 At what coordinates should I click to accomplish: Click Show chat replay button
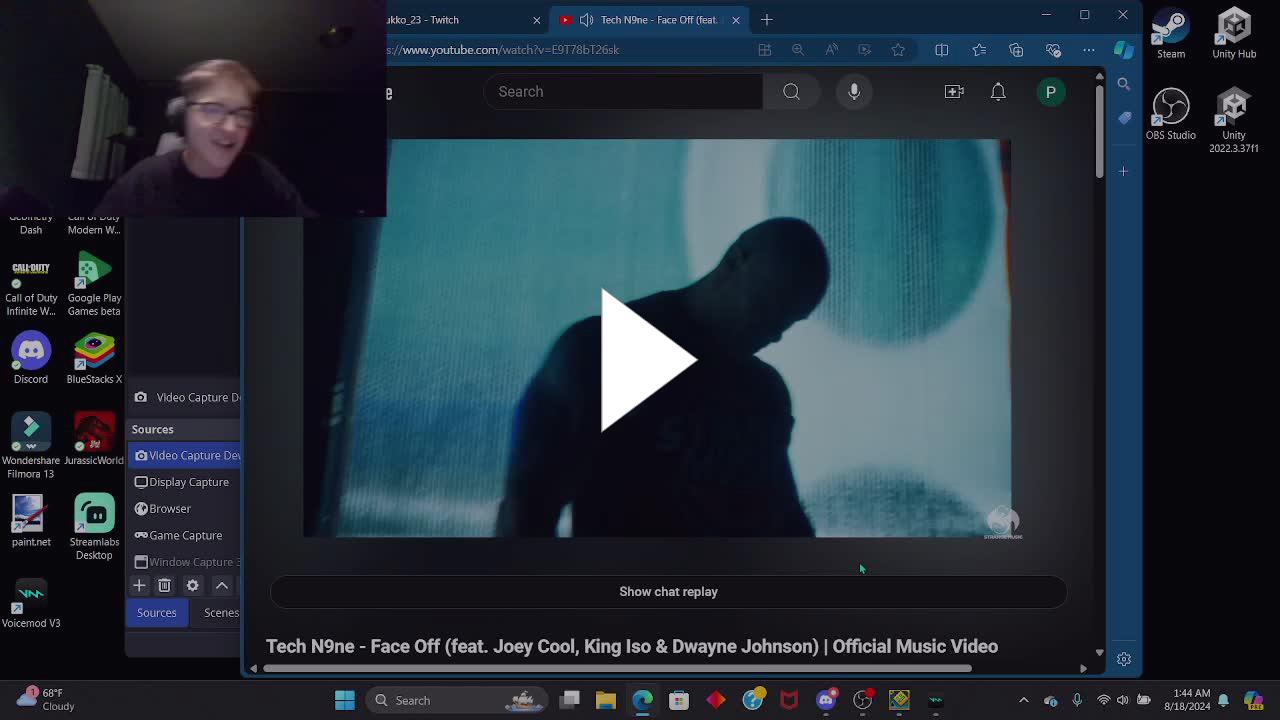[668, 592]
